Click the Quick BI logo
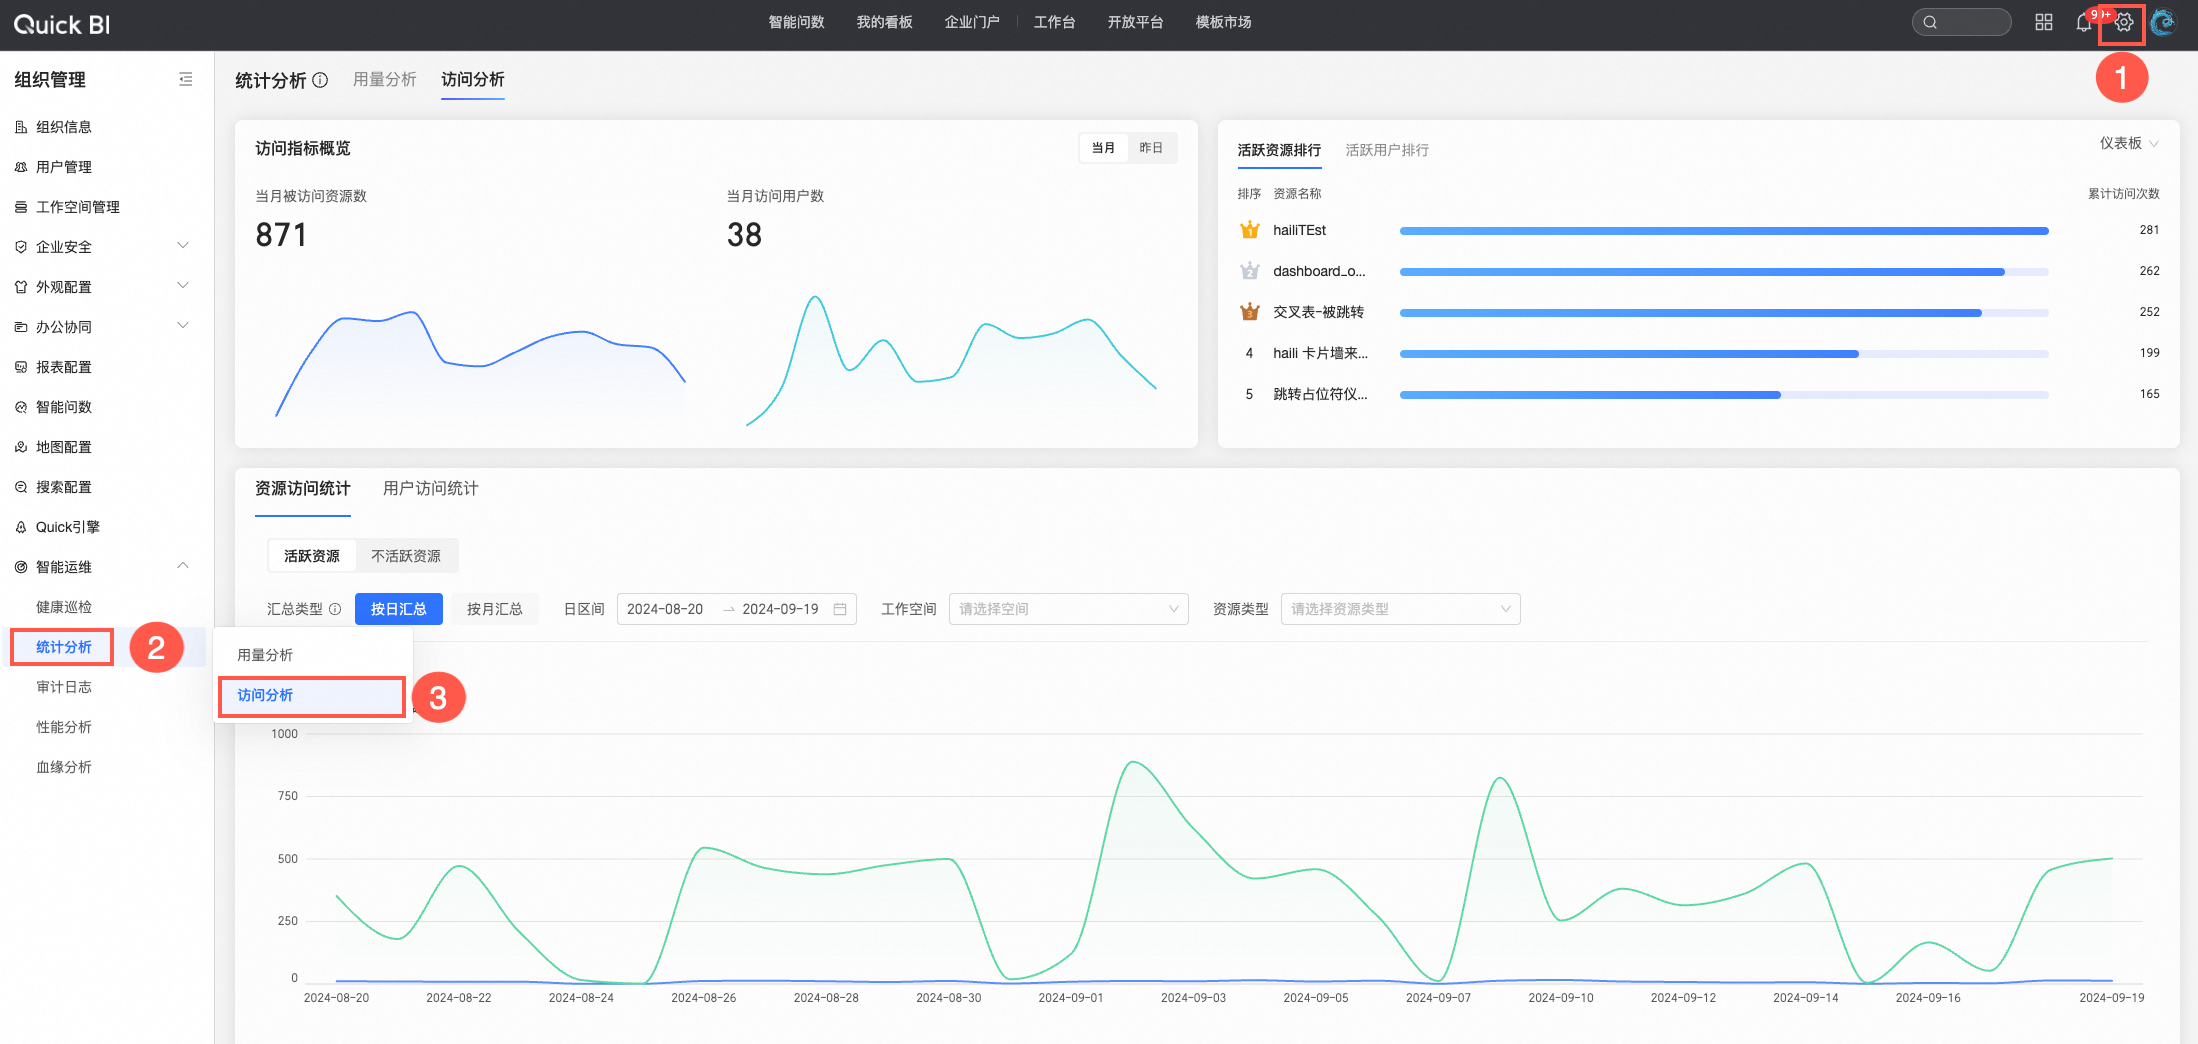The width and height of the screenshot is (2198, 1044). click(x=62, y=25)
